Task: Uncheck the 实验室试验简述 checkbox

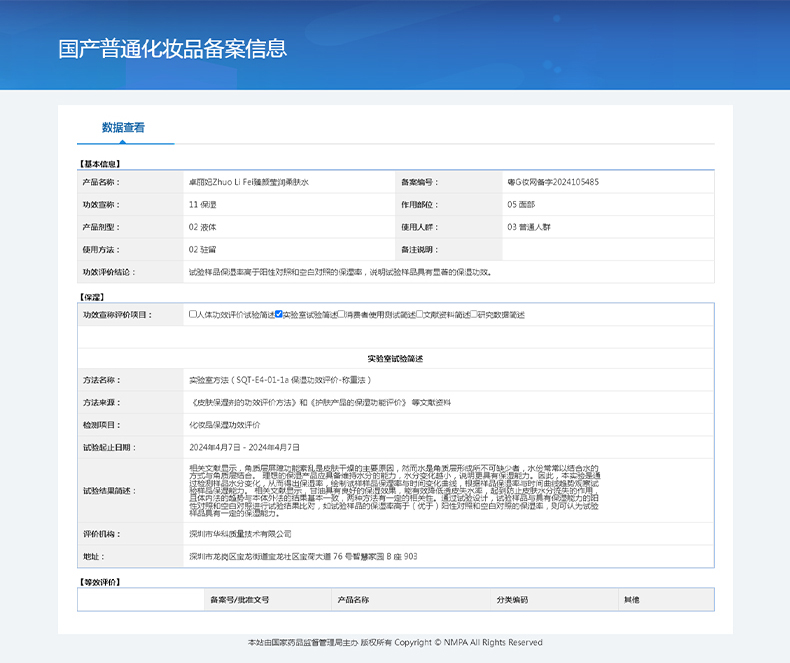Action: (x=279, y=314)
